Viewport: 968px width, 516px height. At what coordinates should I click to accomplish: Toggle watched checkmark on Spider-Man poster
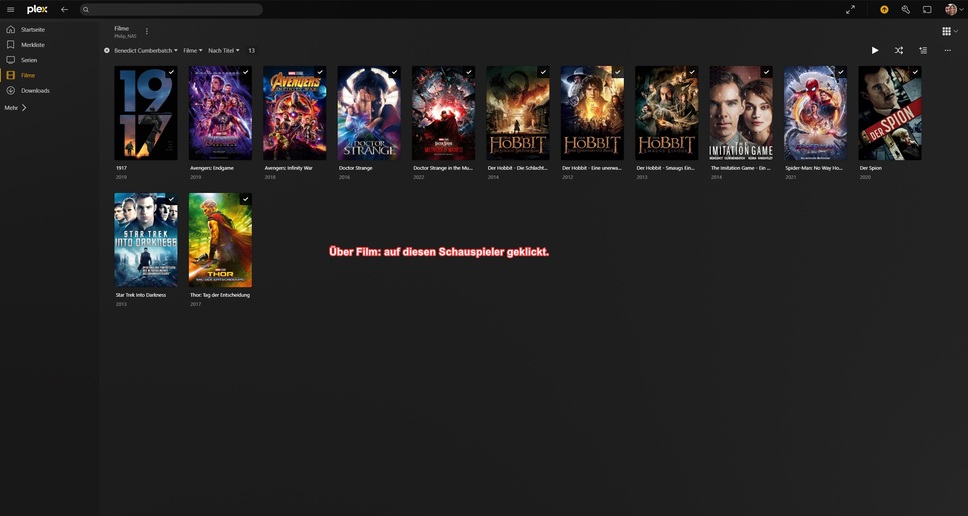[841, 72]
